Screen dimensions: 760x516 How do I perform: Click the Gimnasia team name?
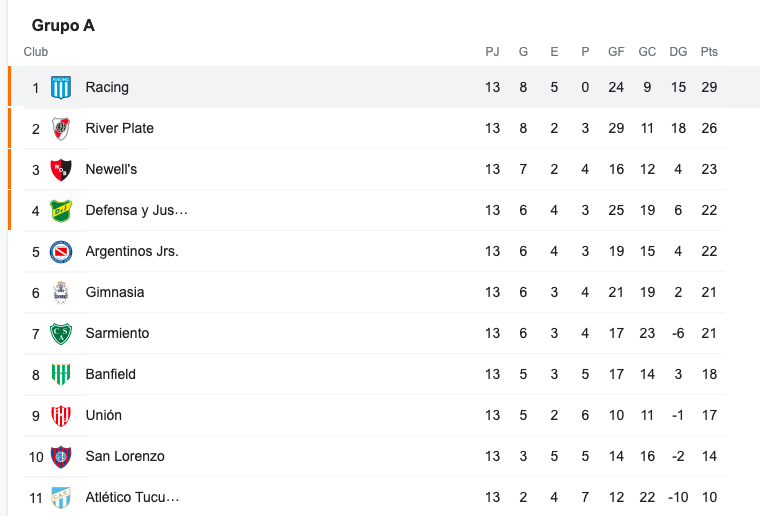click(x=115, y=293)
